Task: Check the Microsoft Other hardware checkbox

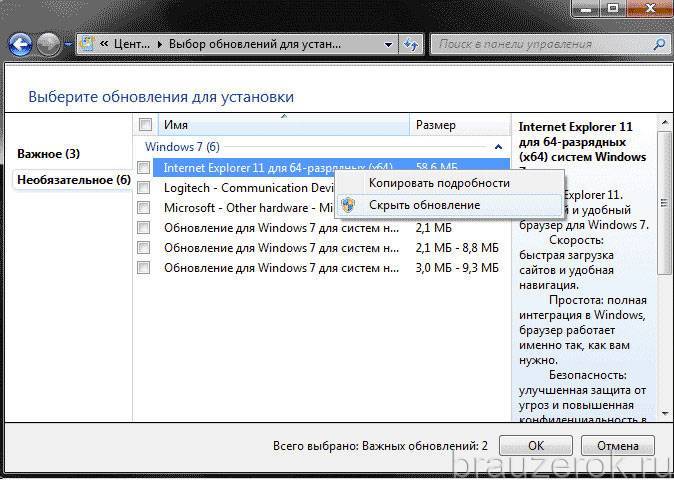Action: [144, 208]
